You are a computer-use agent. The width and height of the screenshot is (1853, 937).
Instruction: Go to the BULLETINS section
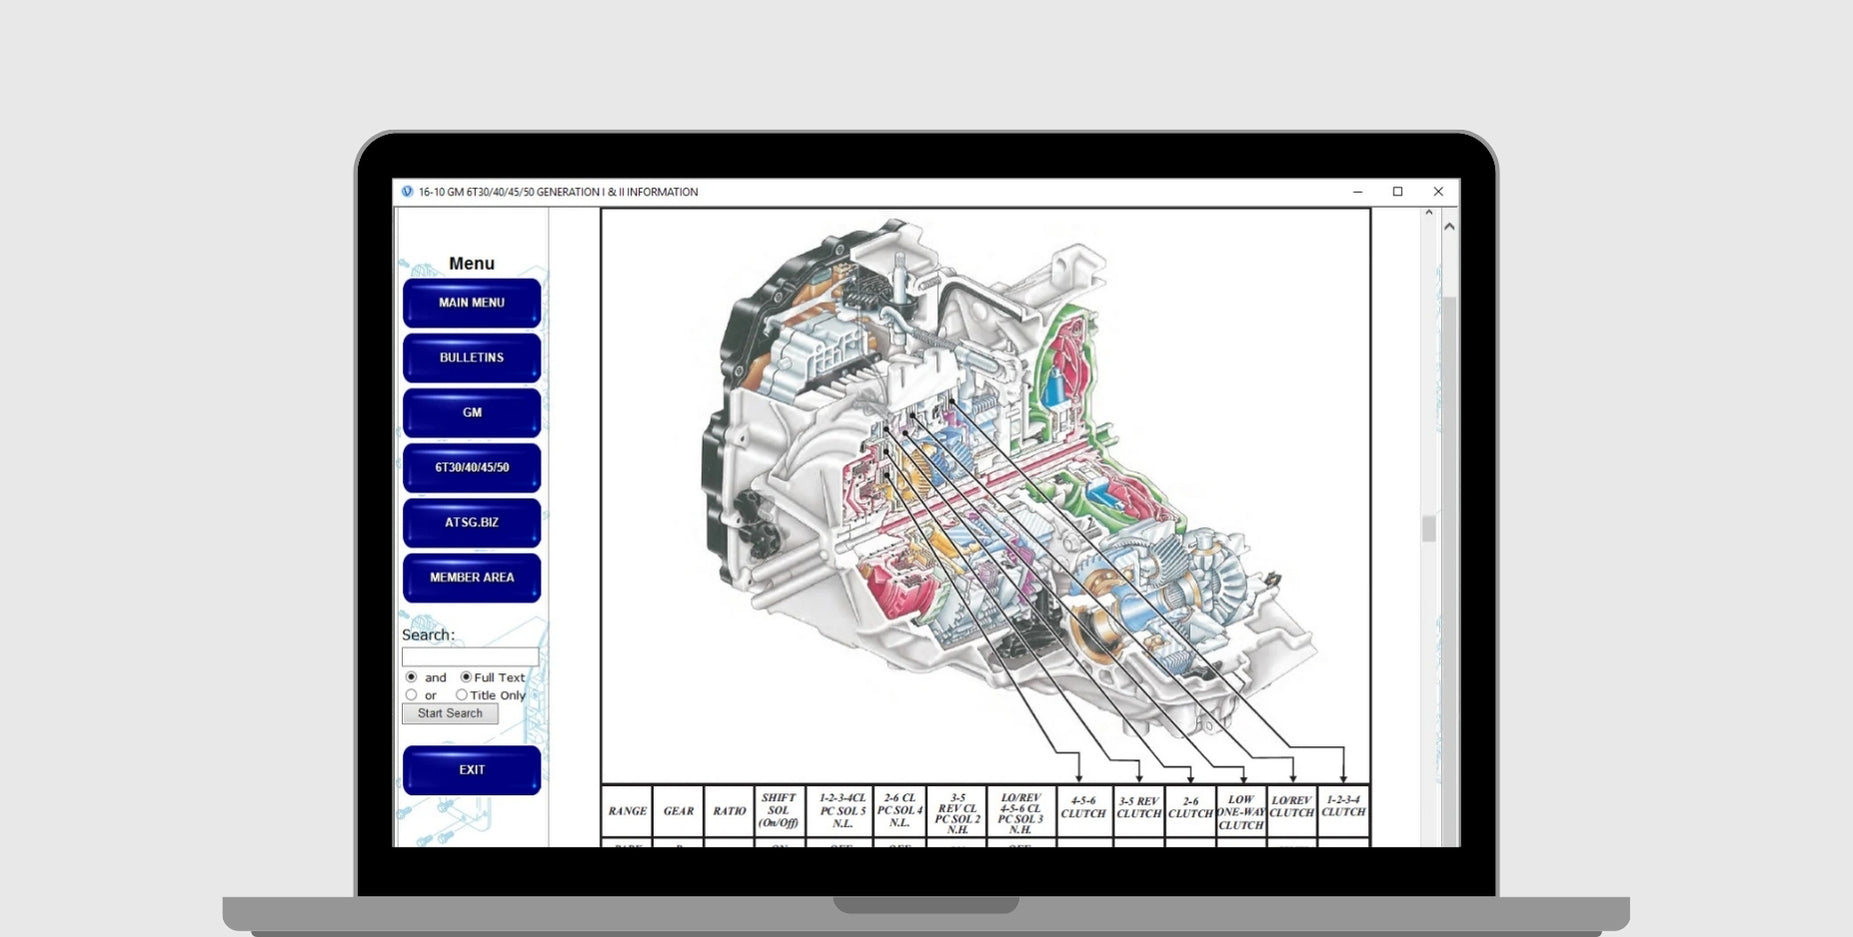(x=471, y=358)
